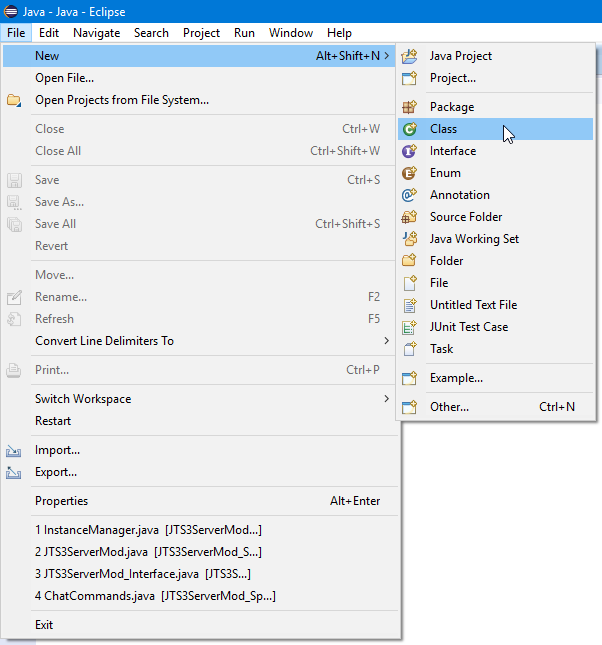Reopen recent file 1 InstanceManager.java
602x645 pixels.
tap(199, 530)
